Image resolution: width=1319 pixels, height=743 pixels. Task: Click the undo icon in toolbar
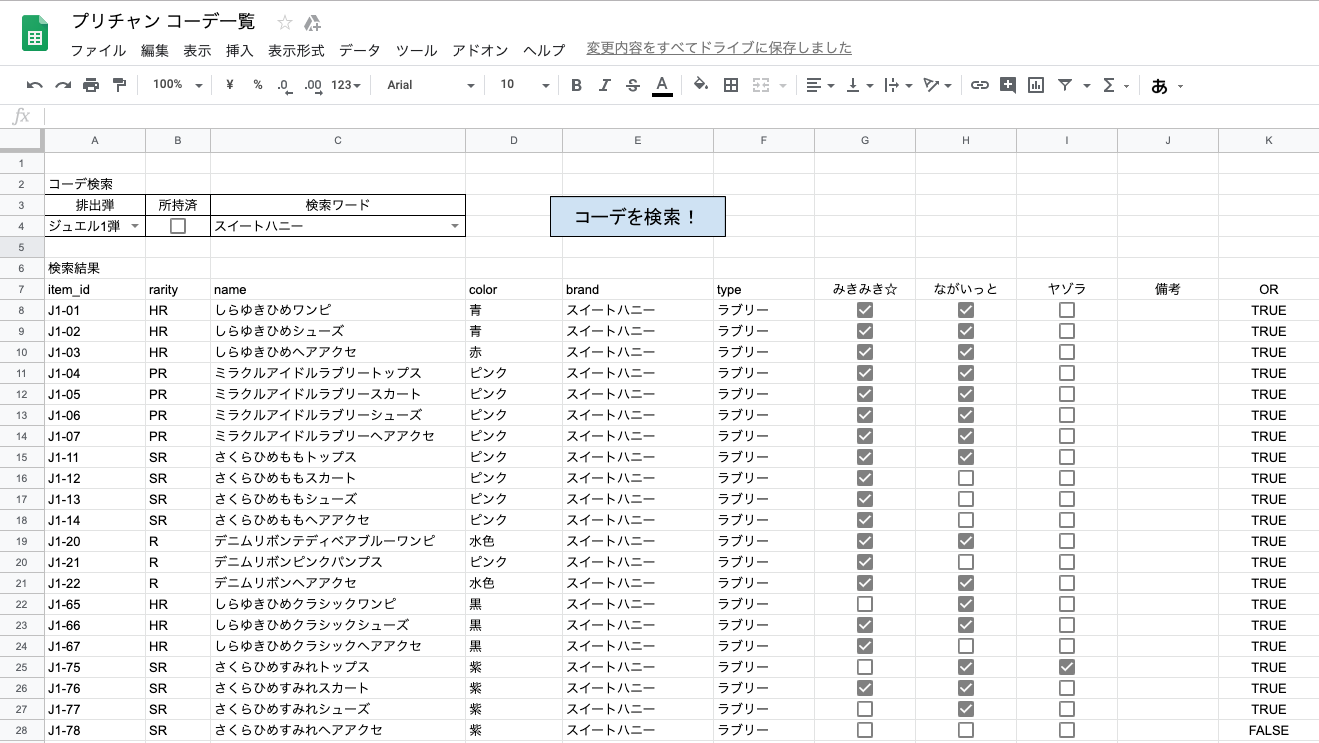click(35, 86)
